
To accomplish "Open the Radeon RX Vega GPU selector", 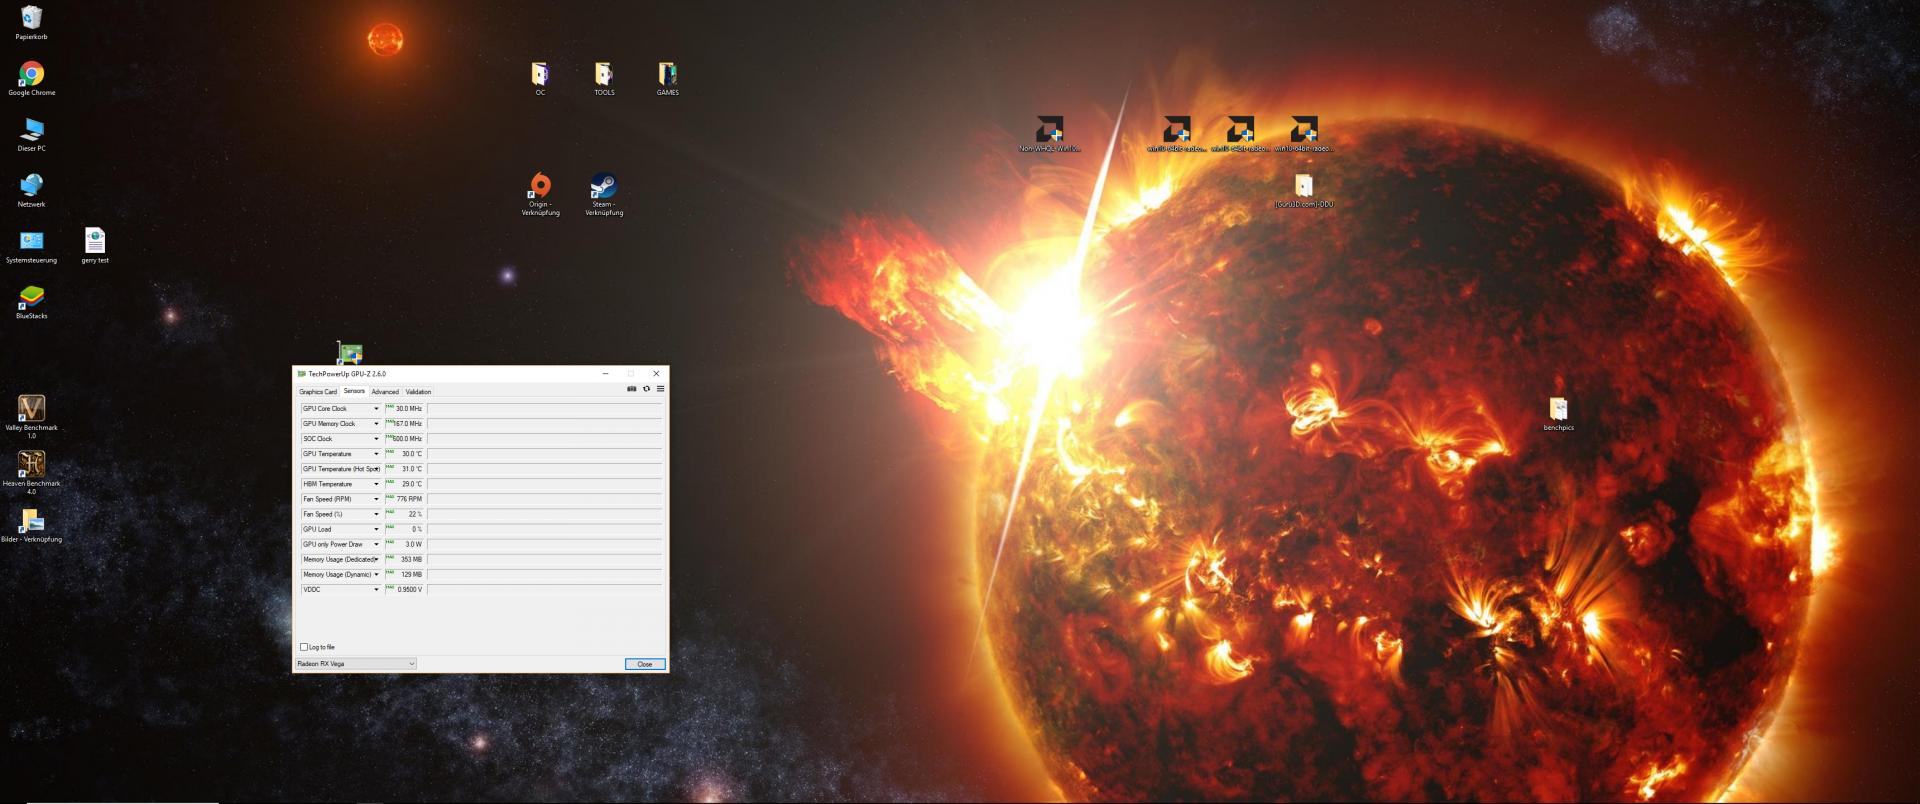I will [x=355, y=664].
